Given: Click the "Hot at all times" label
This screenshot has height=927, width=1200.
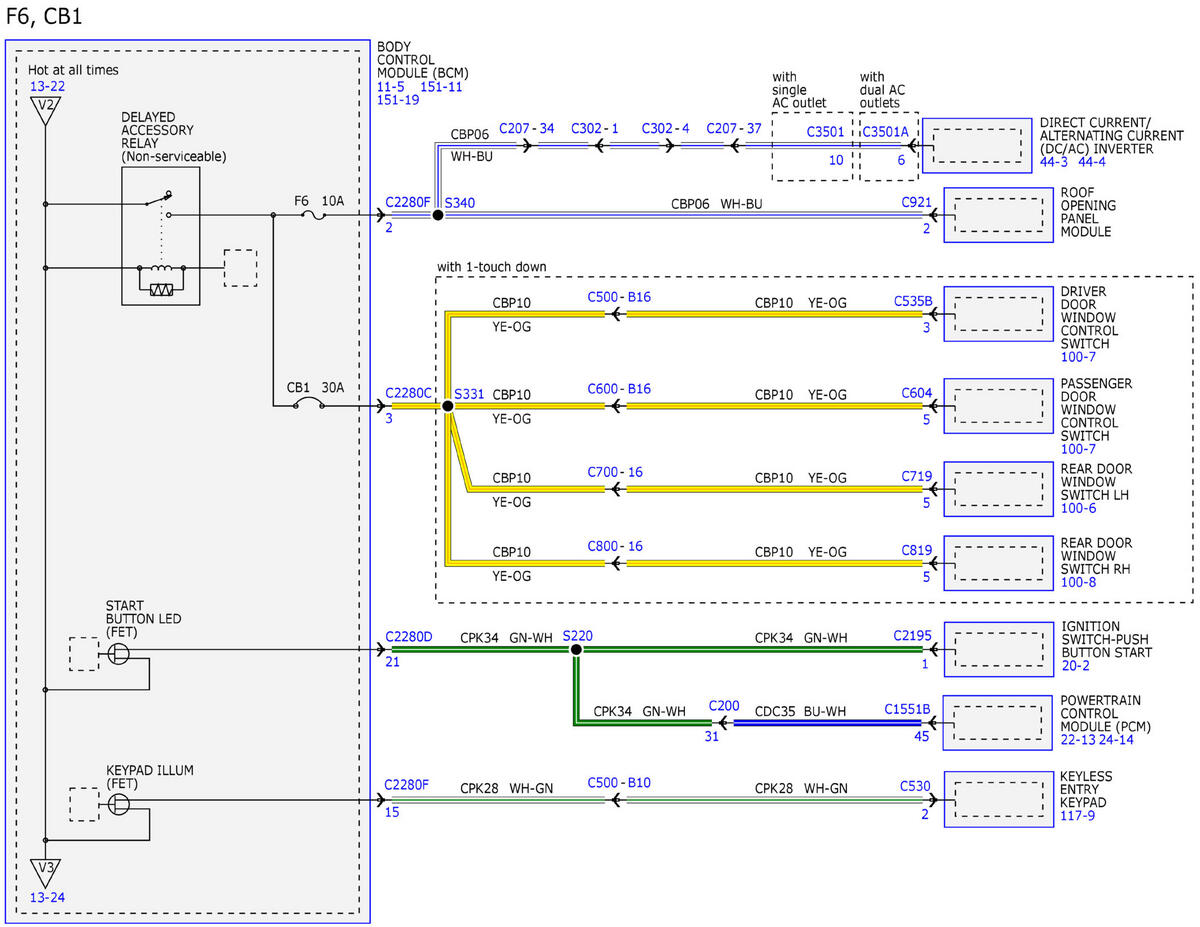Looking at the screenshot, I should (73, 70).
